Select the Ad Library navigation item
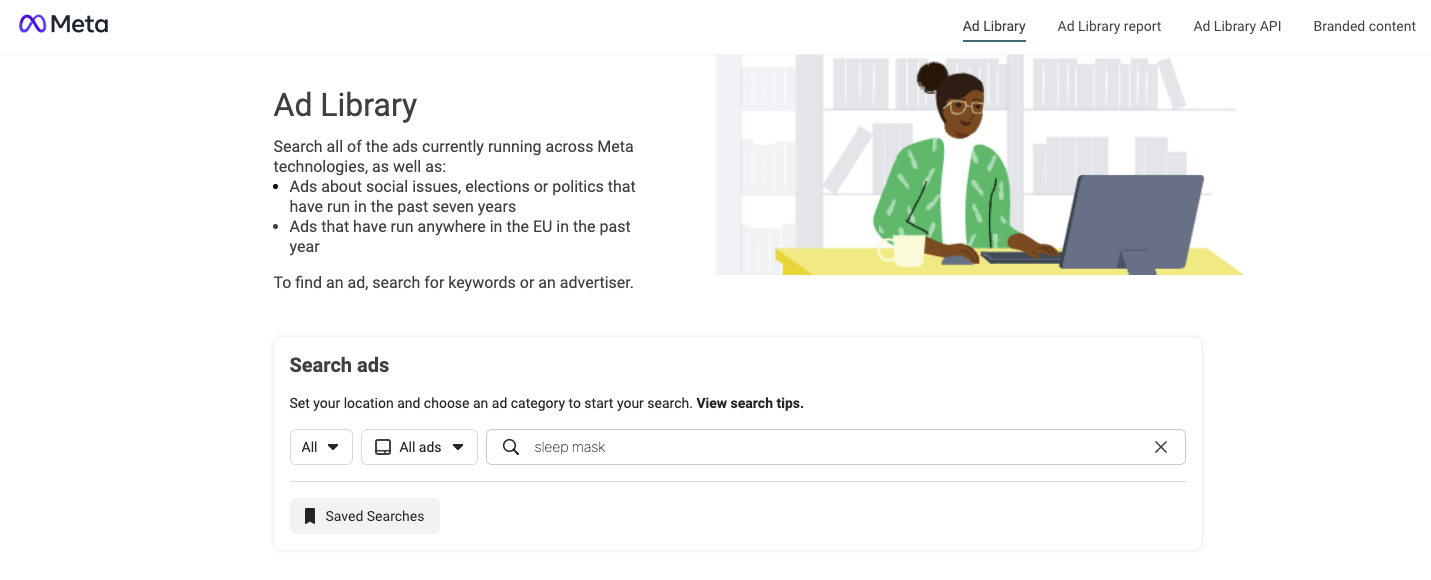The width and height of the screenshot is (1431, 580). [x=993, y=26]
